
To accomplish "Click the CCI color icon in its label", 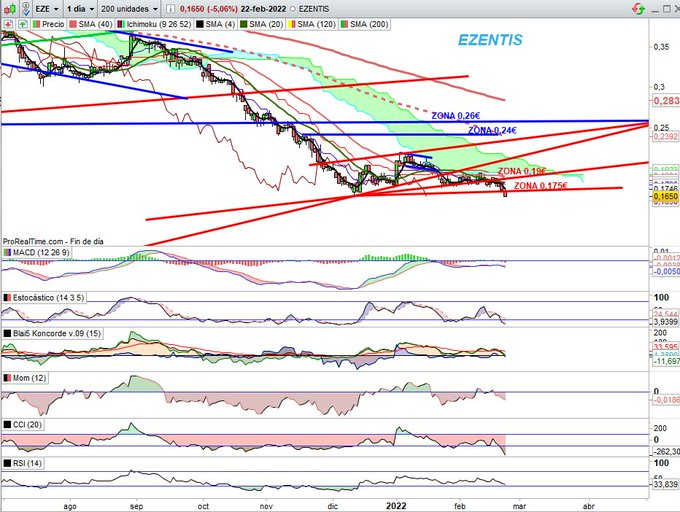I will coord(7,424).
